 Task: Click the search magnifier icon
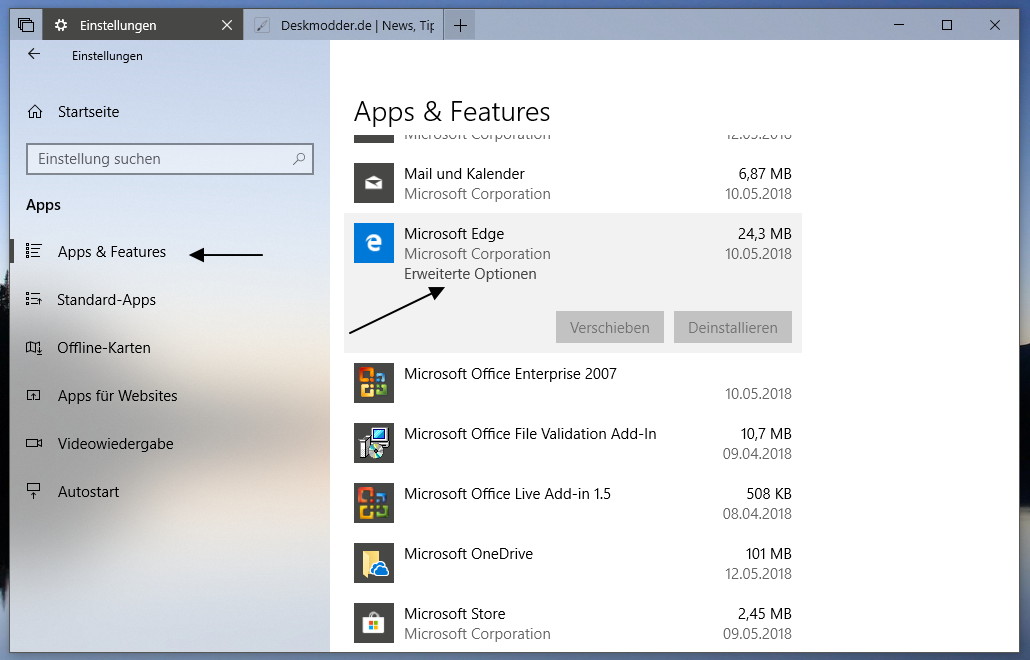pyautogui.click(x=299, y=159)
